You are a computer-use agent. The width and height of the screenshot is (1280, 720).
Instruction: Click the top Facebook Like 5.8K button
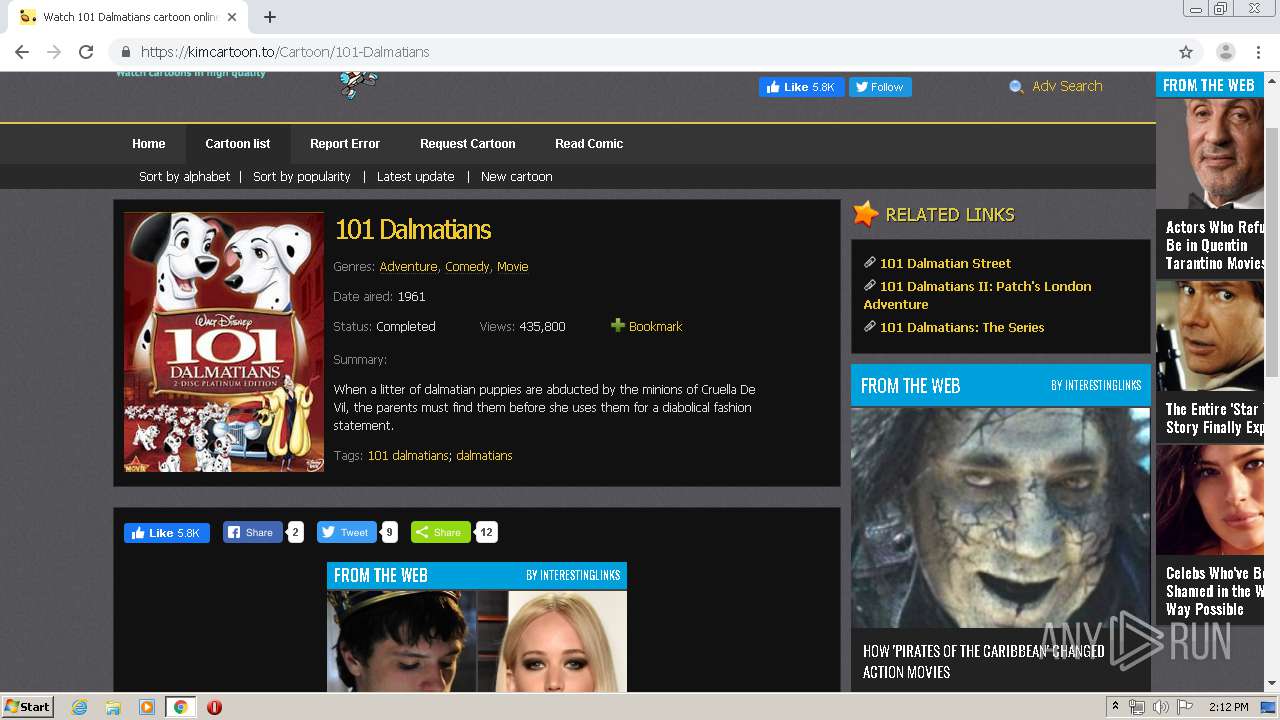pos(801,87)
